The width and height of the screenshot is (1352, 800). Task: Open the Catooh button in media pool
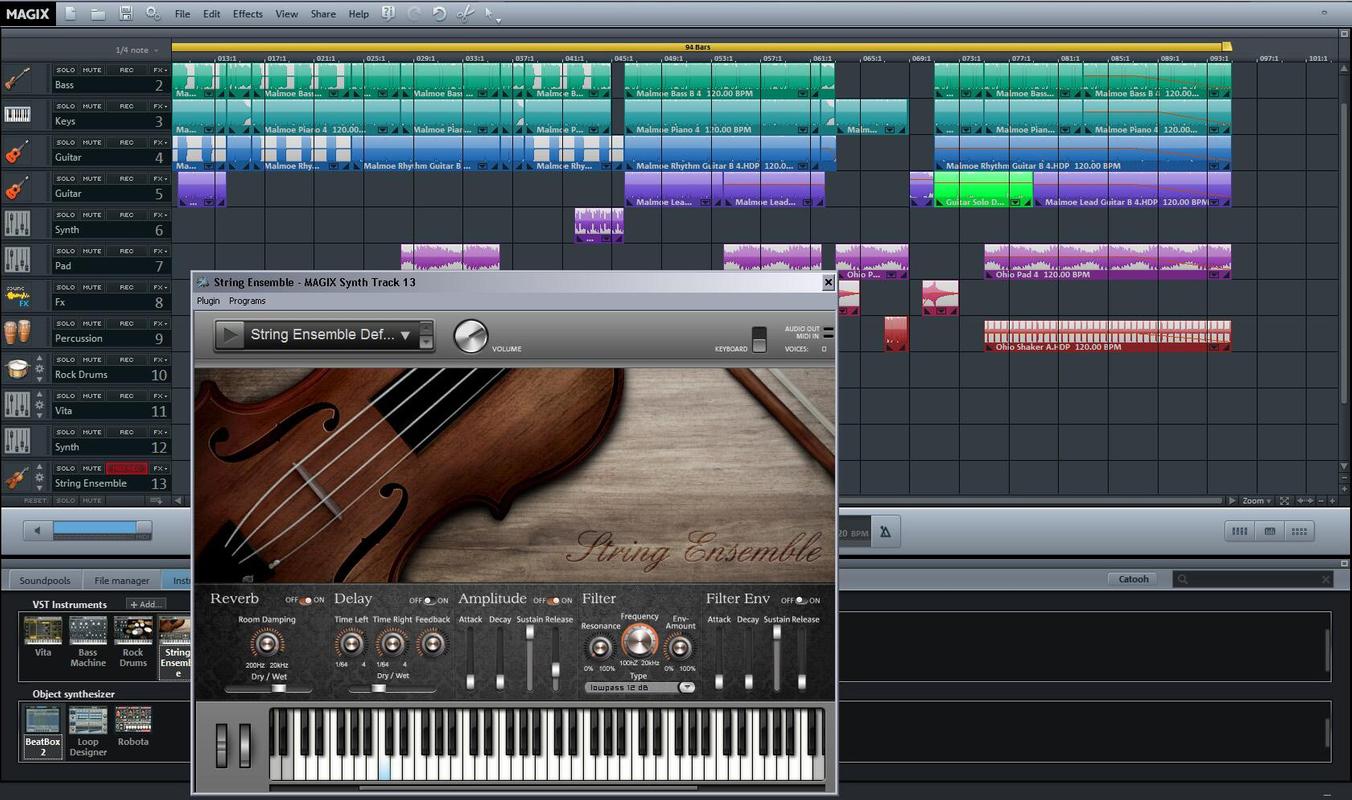pyautogui.click(x=1133, y=579)
